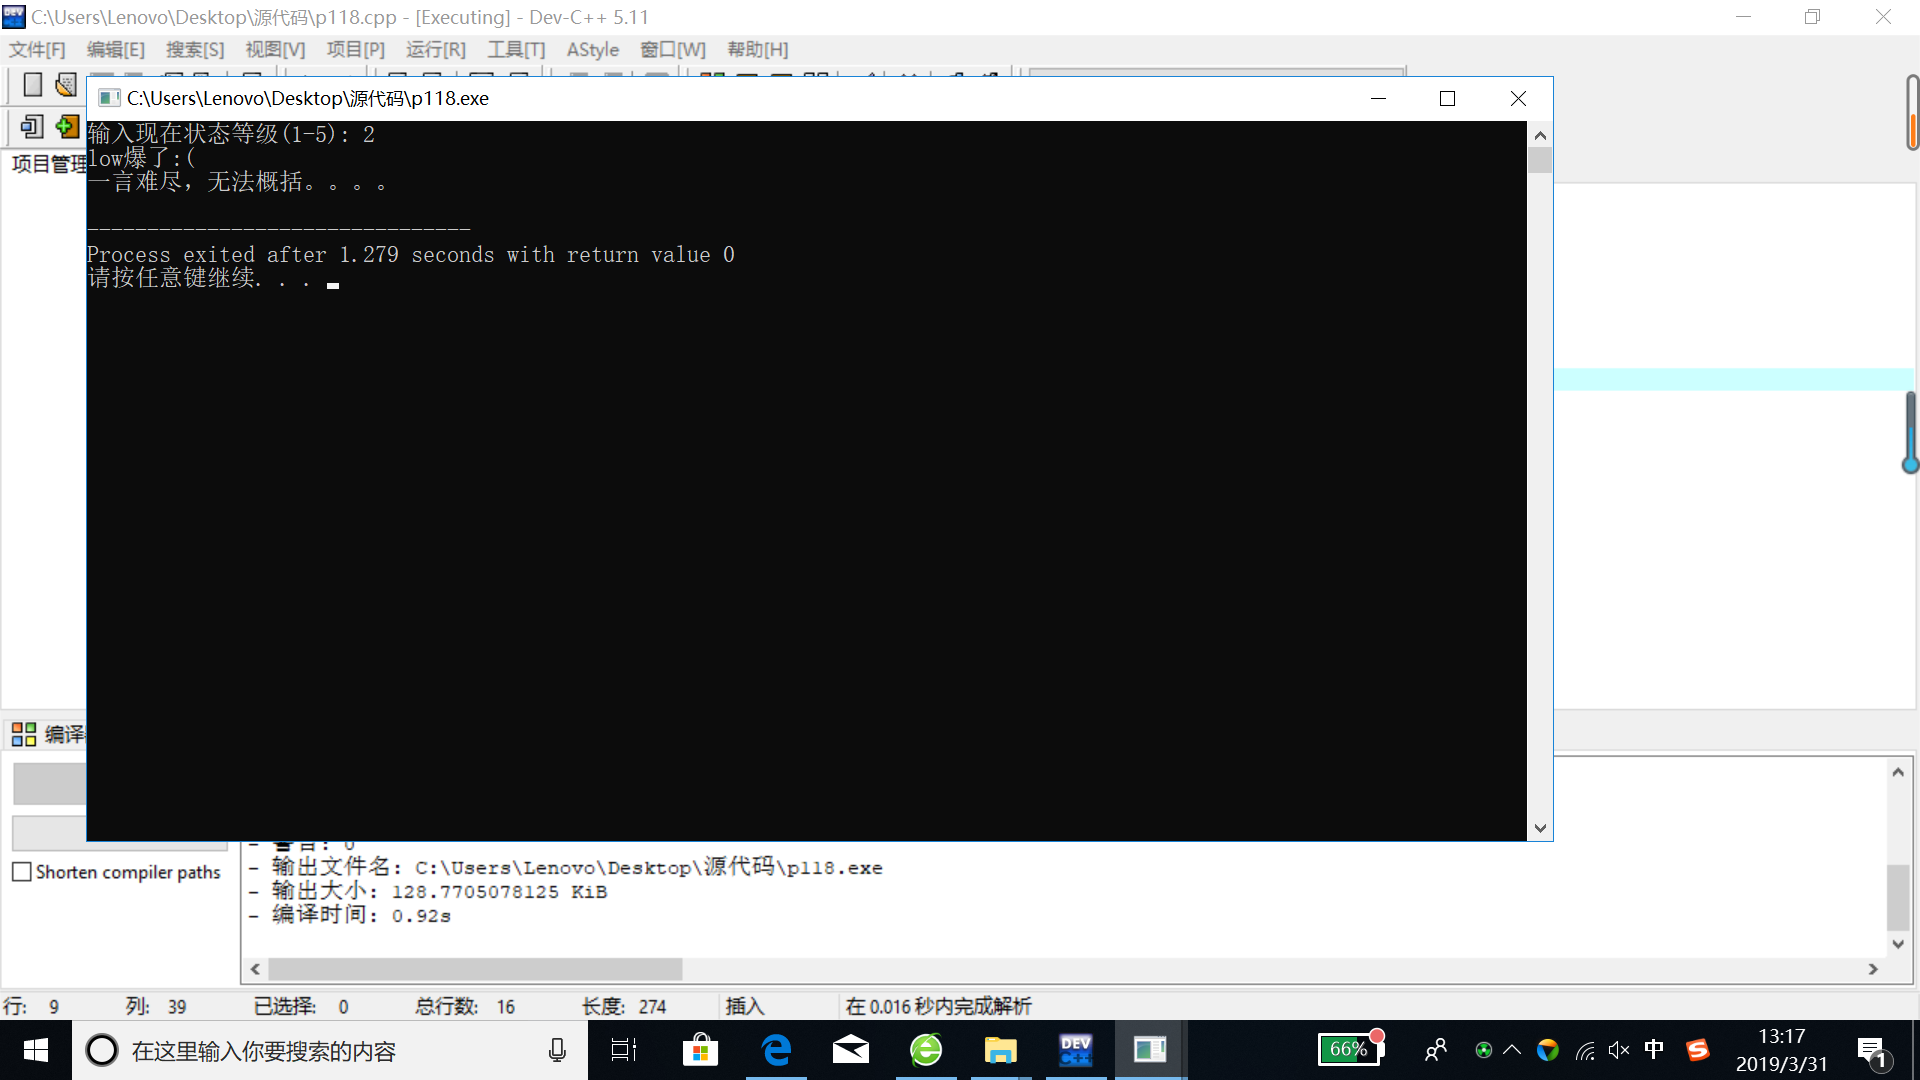Click the add-to-project green plus icon
Screen dimensions: 1920x1080
66,127
